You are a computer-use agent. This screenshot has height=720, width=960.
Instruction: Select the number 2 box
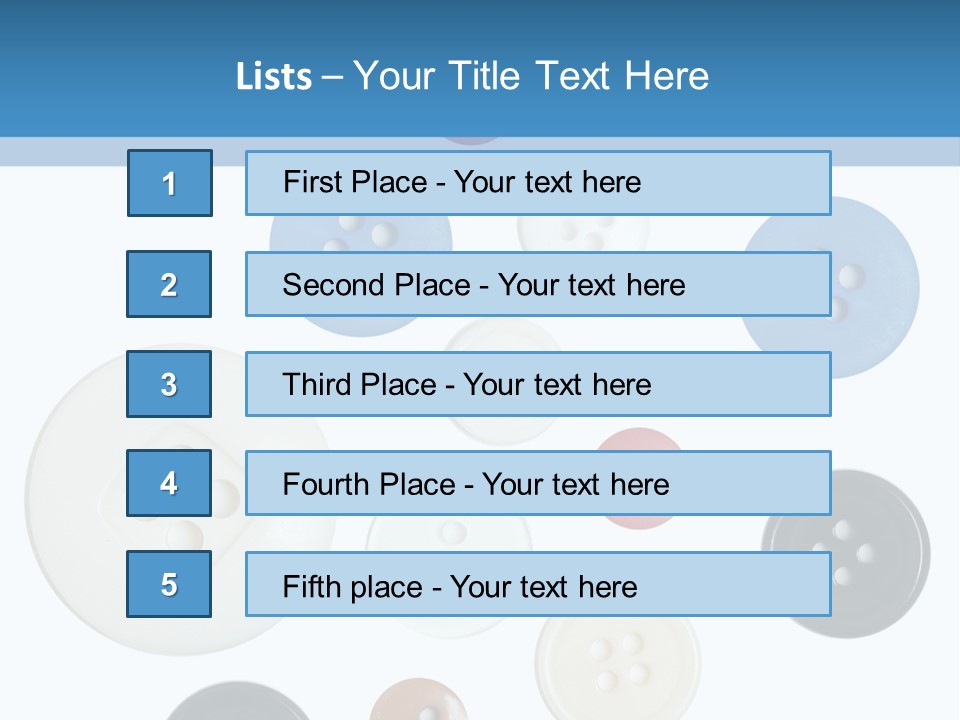click(169, 284)
